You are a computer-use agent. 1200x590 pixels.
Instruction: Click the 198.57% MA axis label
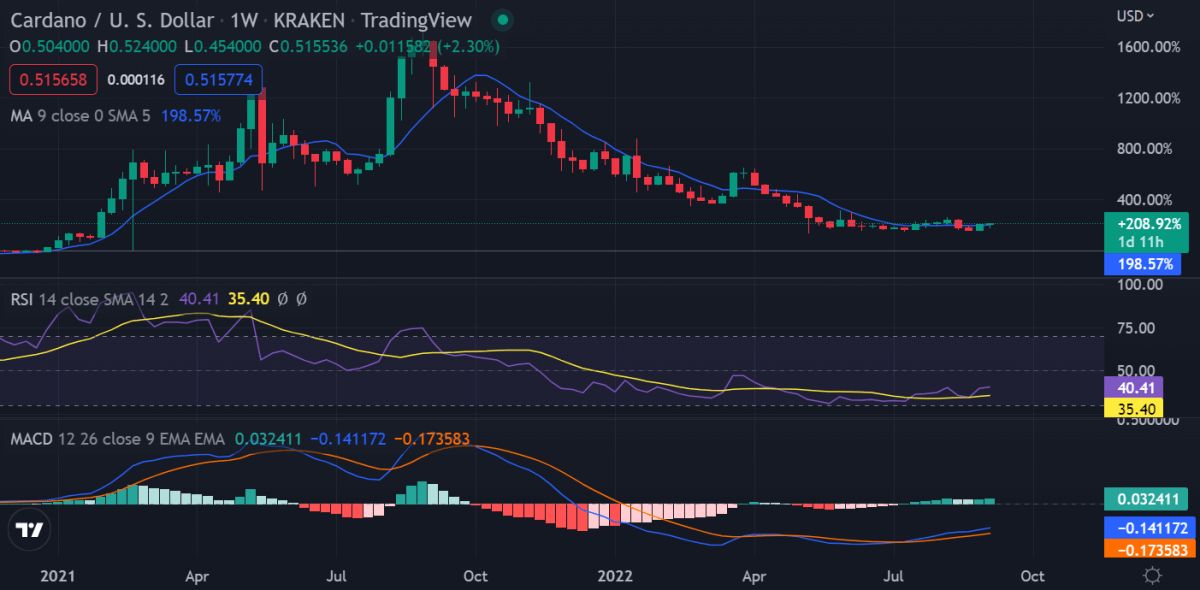click(1142, 265)
